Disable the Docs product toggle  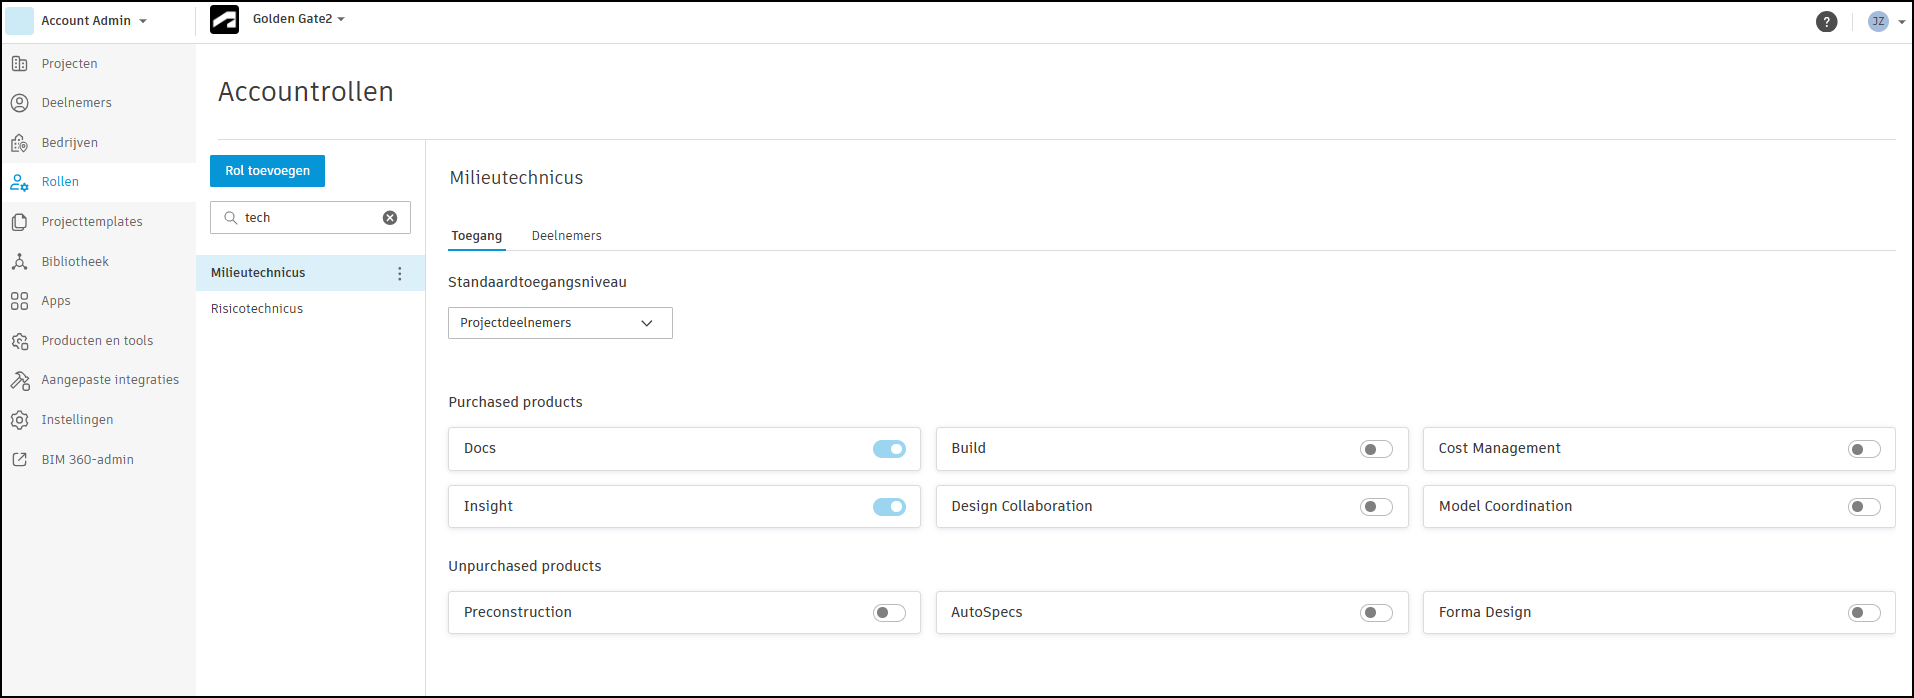point(889,449)
